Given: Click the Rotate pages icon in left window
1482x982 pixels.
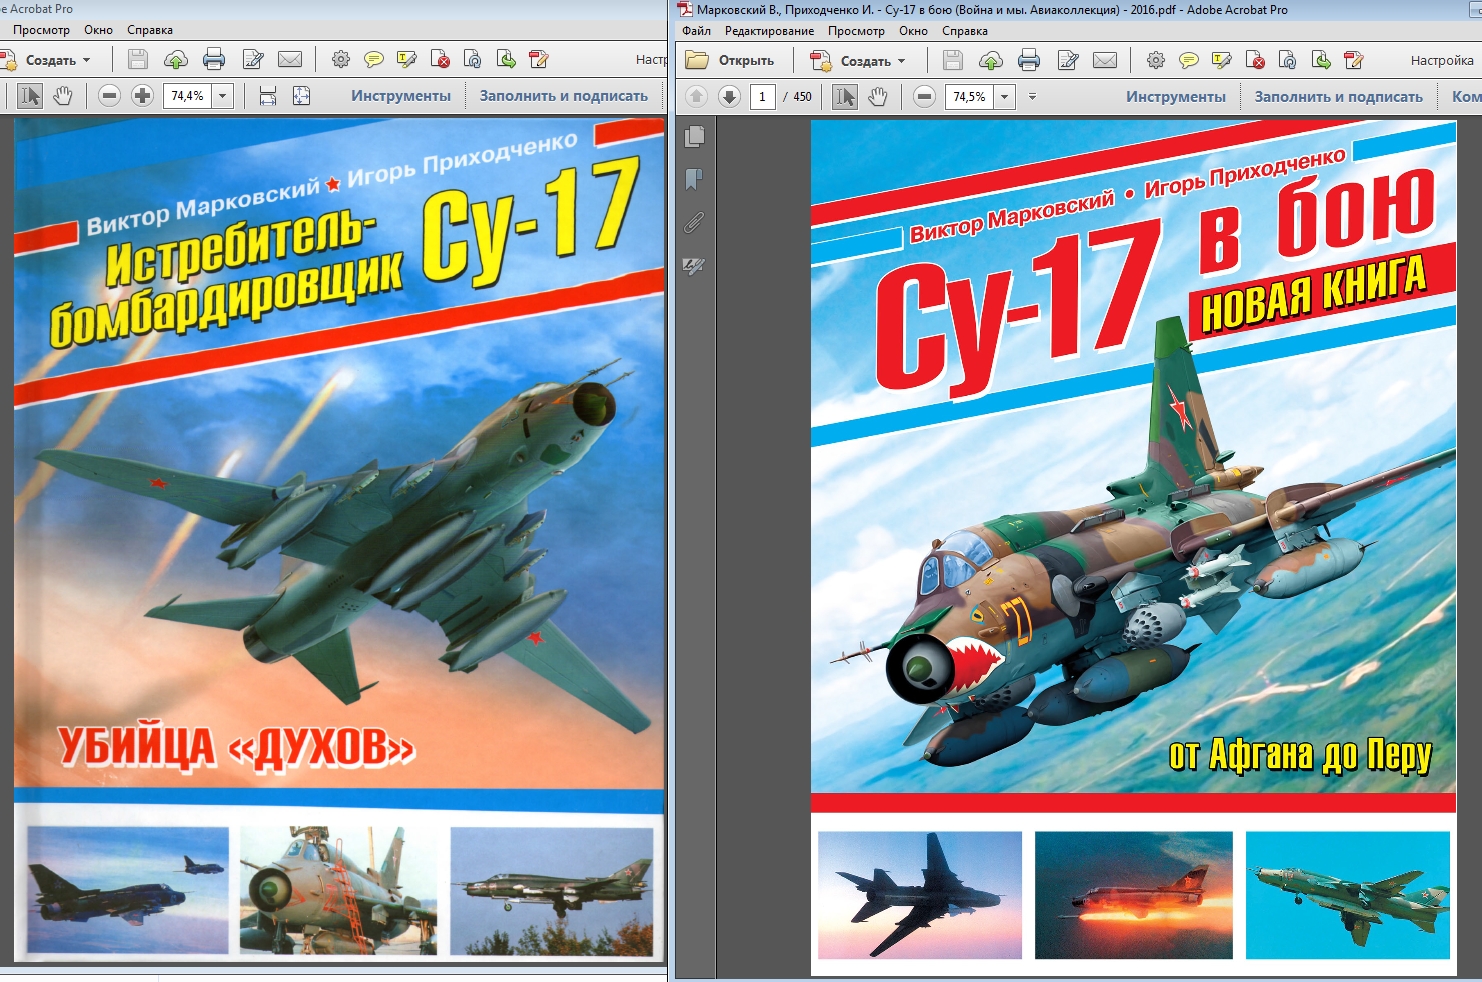Looking at the screenshot, I should coord(473,59).
